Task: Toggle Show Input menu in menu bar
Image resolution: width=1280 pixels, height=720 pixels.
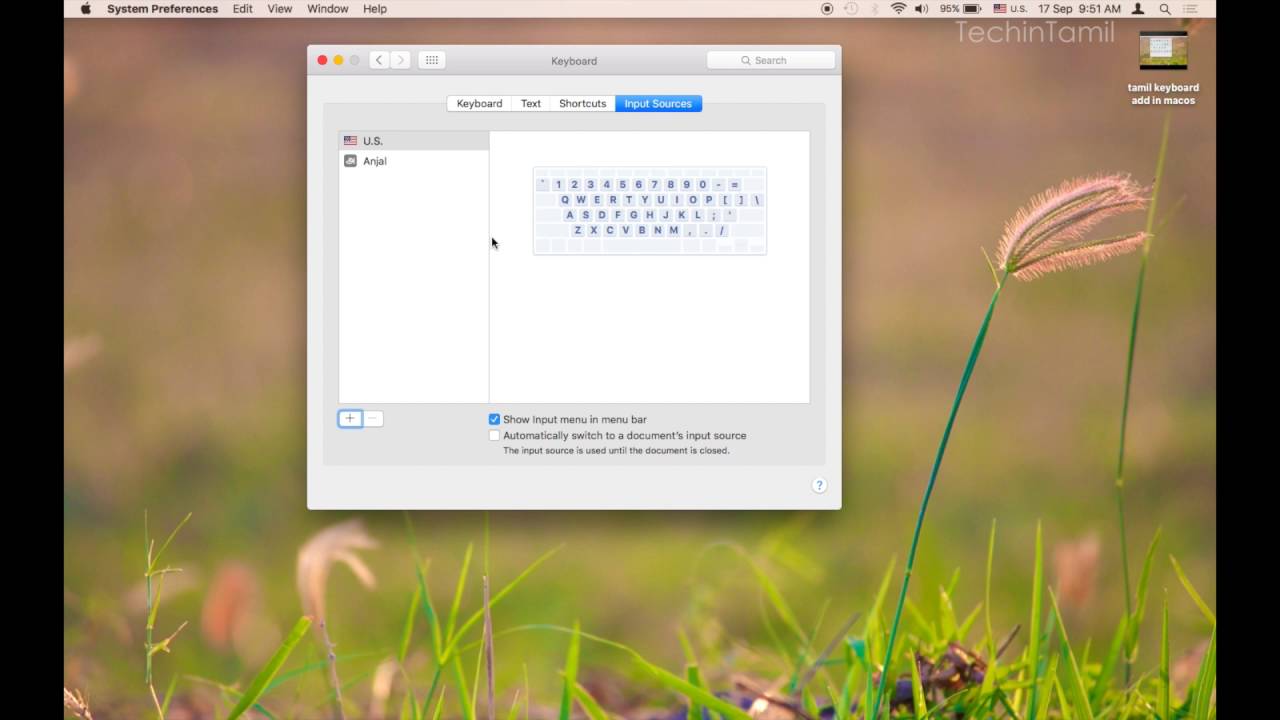Action: pos(494,420)
